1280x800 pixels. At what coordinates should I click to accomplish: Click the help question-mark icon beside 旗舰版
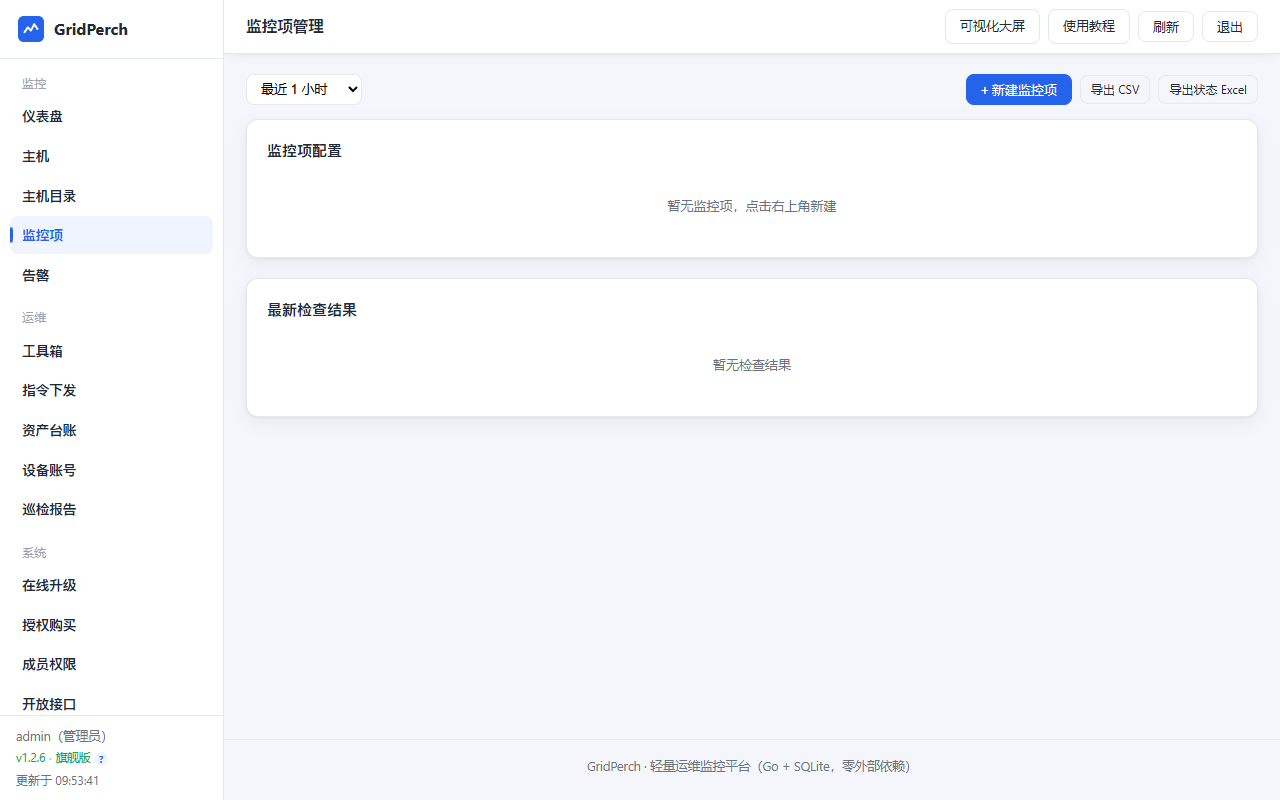[x=101, y=759]
